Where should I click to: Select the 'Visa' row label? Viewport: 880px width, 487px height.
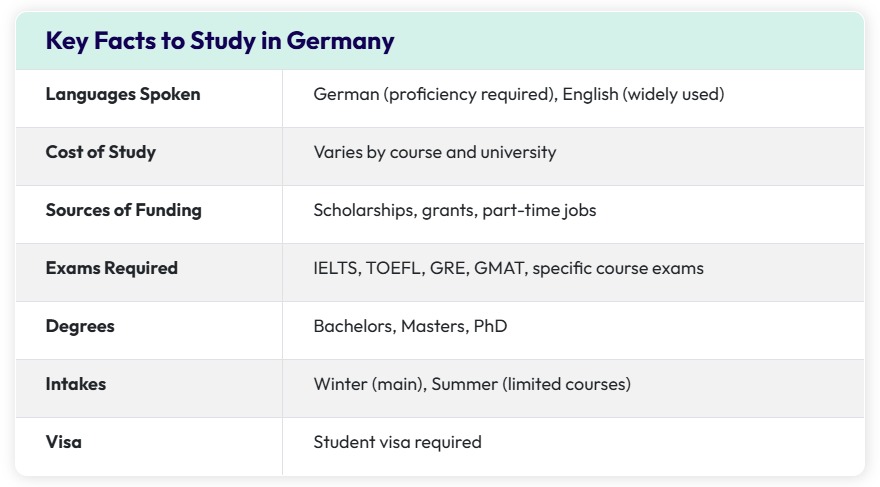point(63,441)
